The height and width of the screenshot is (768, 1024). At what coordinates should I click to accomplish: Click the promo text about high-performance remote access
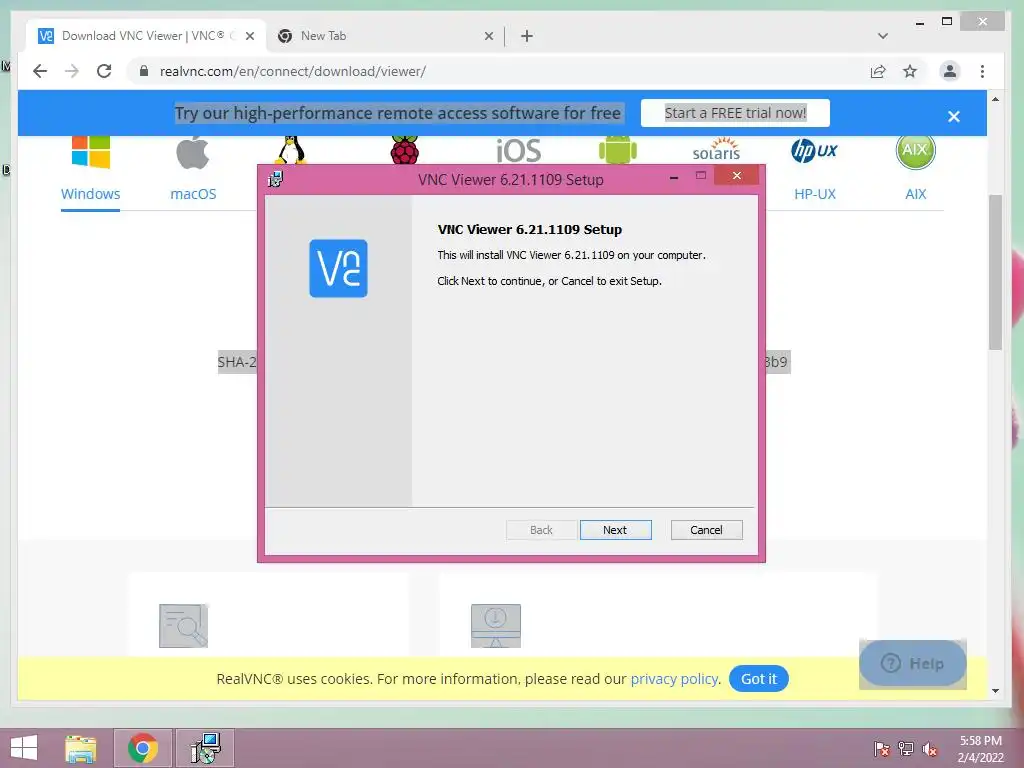[x=398, y=113]
